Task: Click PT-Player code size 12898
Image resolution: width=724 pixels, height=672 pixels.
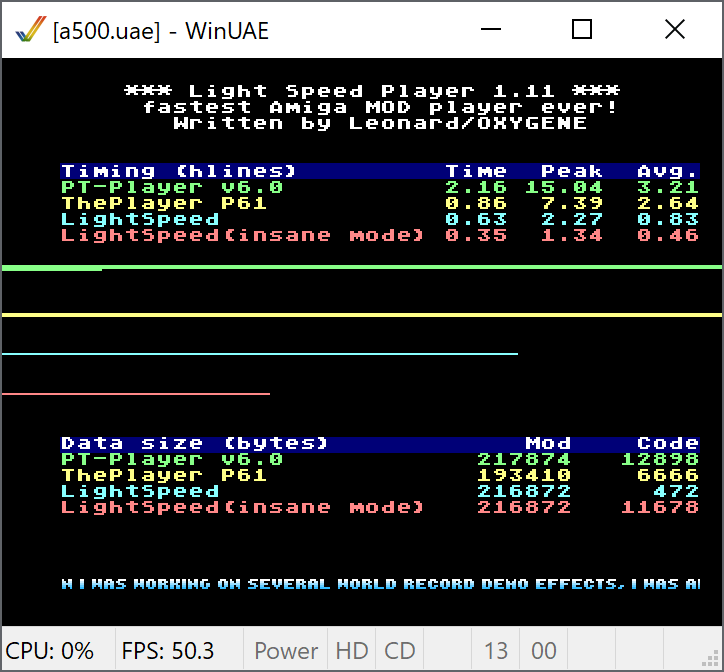Action: click(x=660, y=459)
